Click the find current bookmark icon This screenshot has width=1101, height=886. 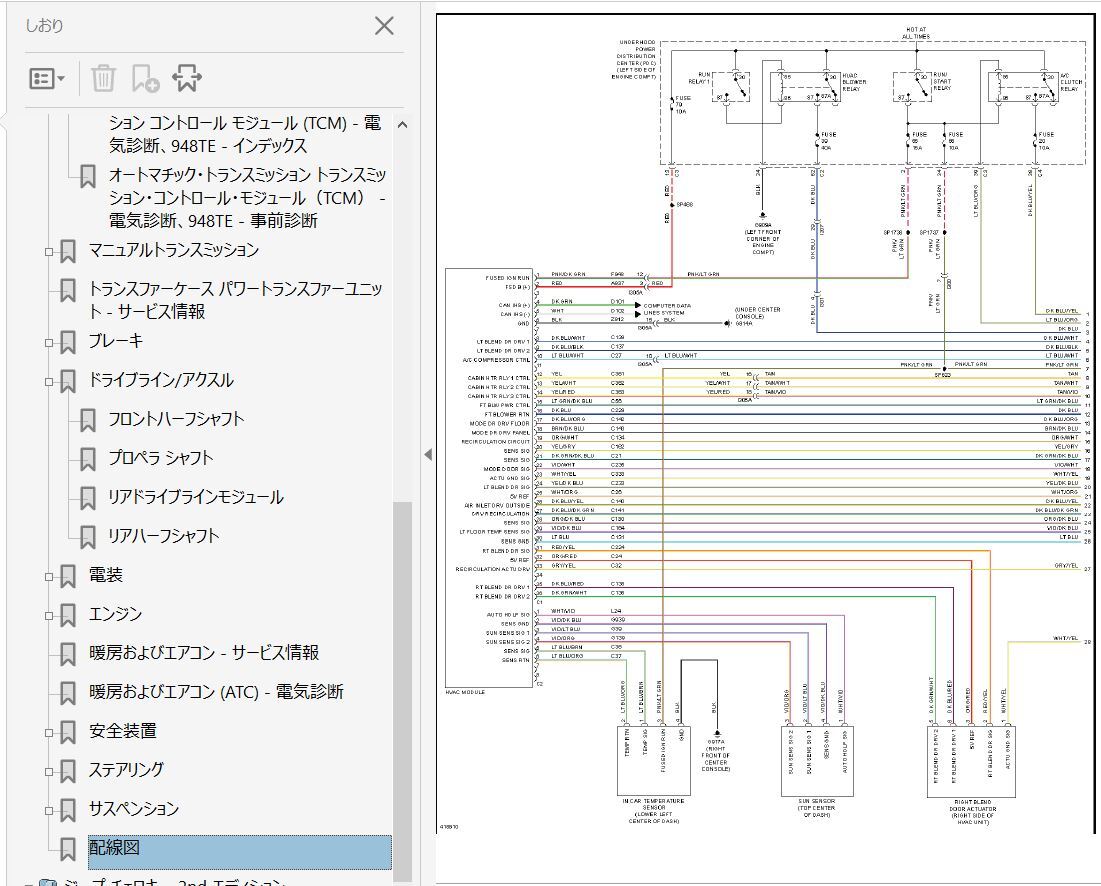187,78
